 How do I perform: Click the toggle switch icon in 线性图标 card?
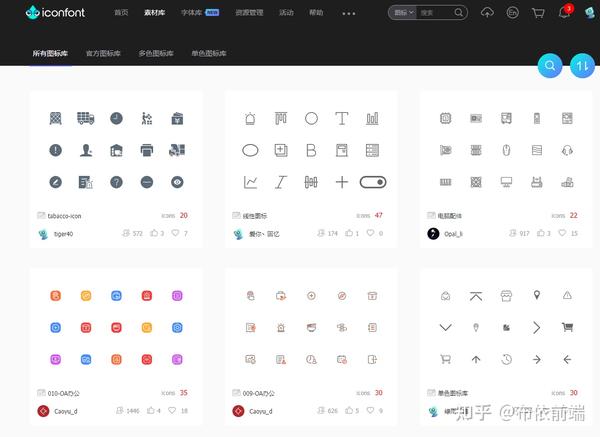373,182
